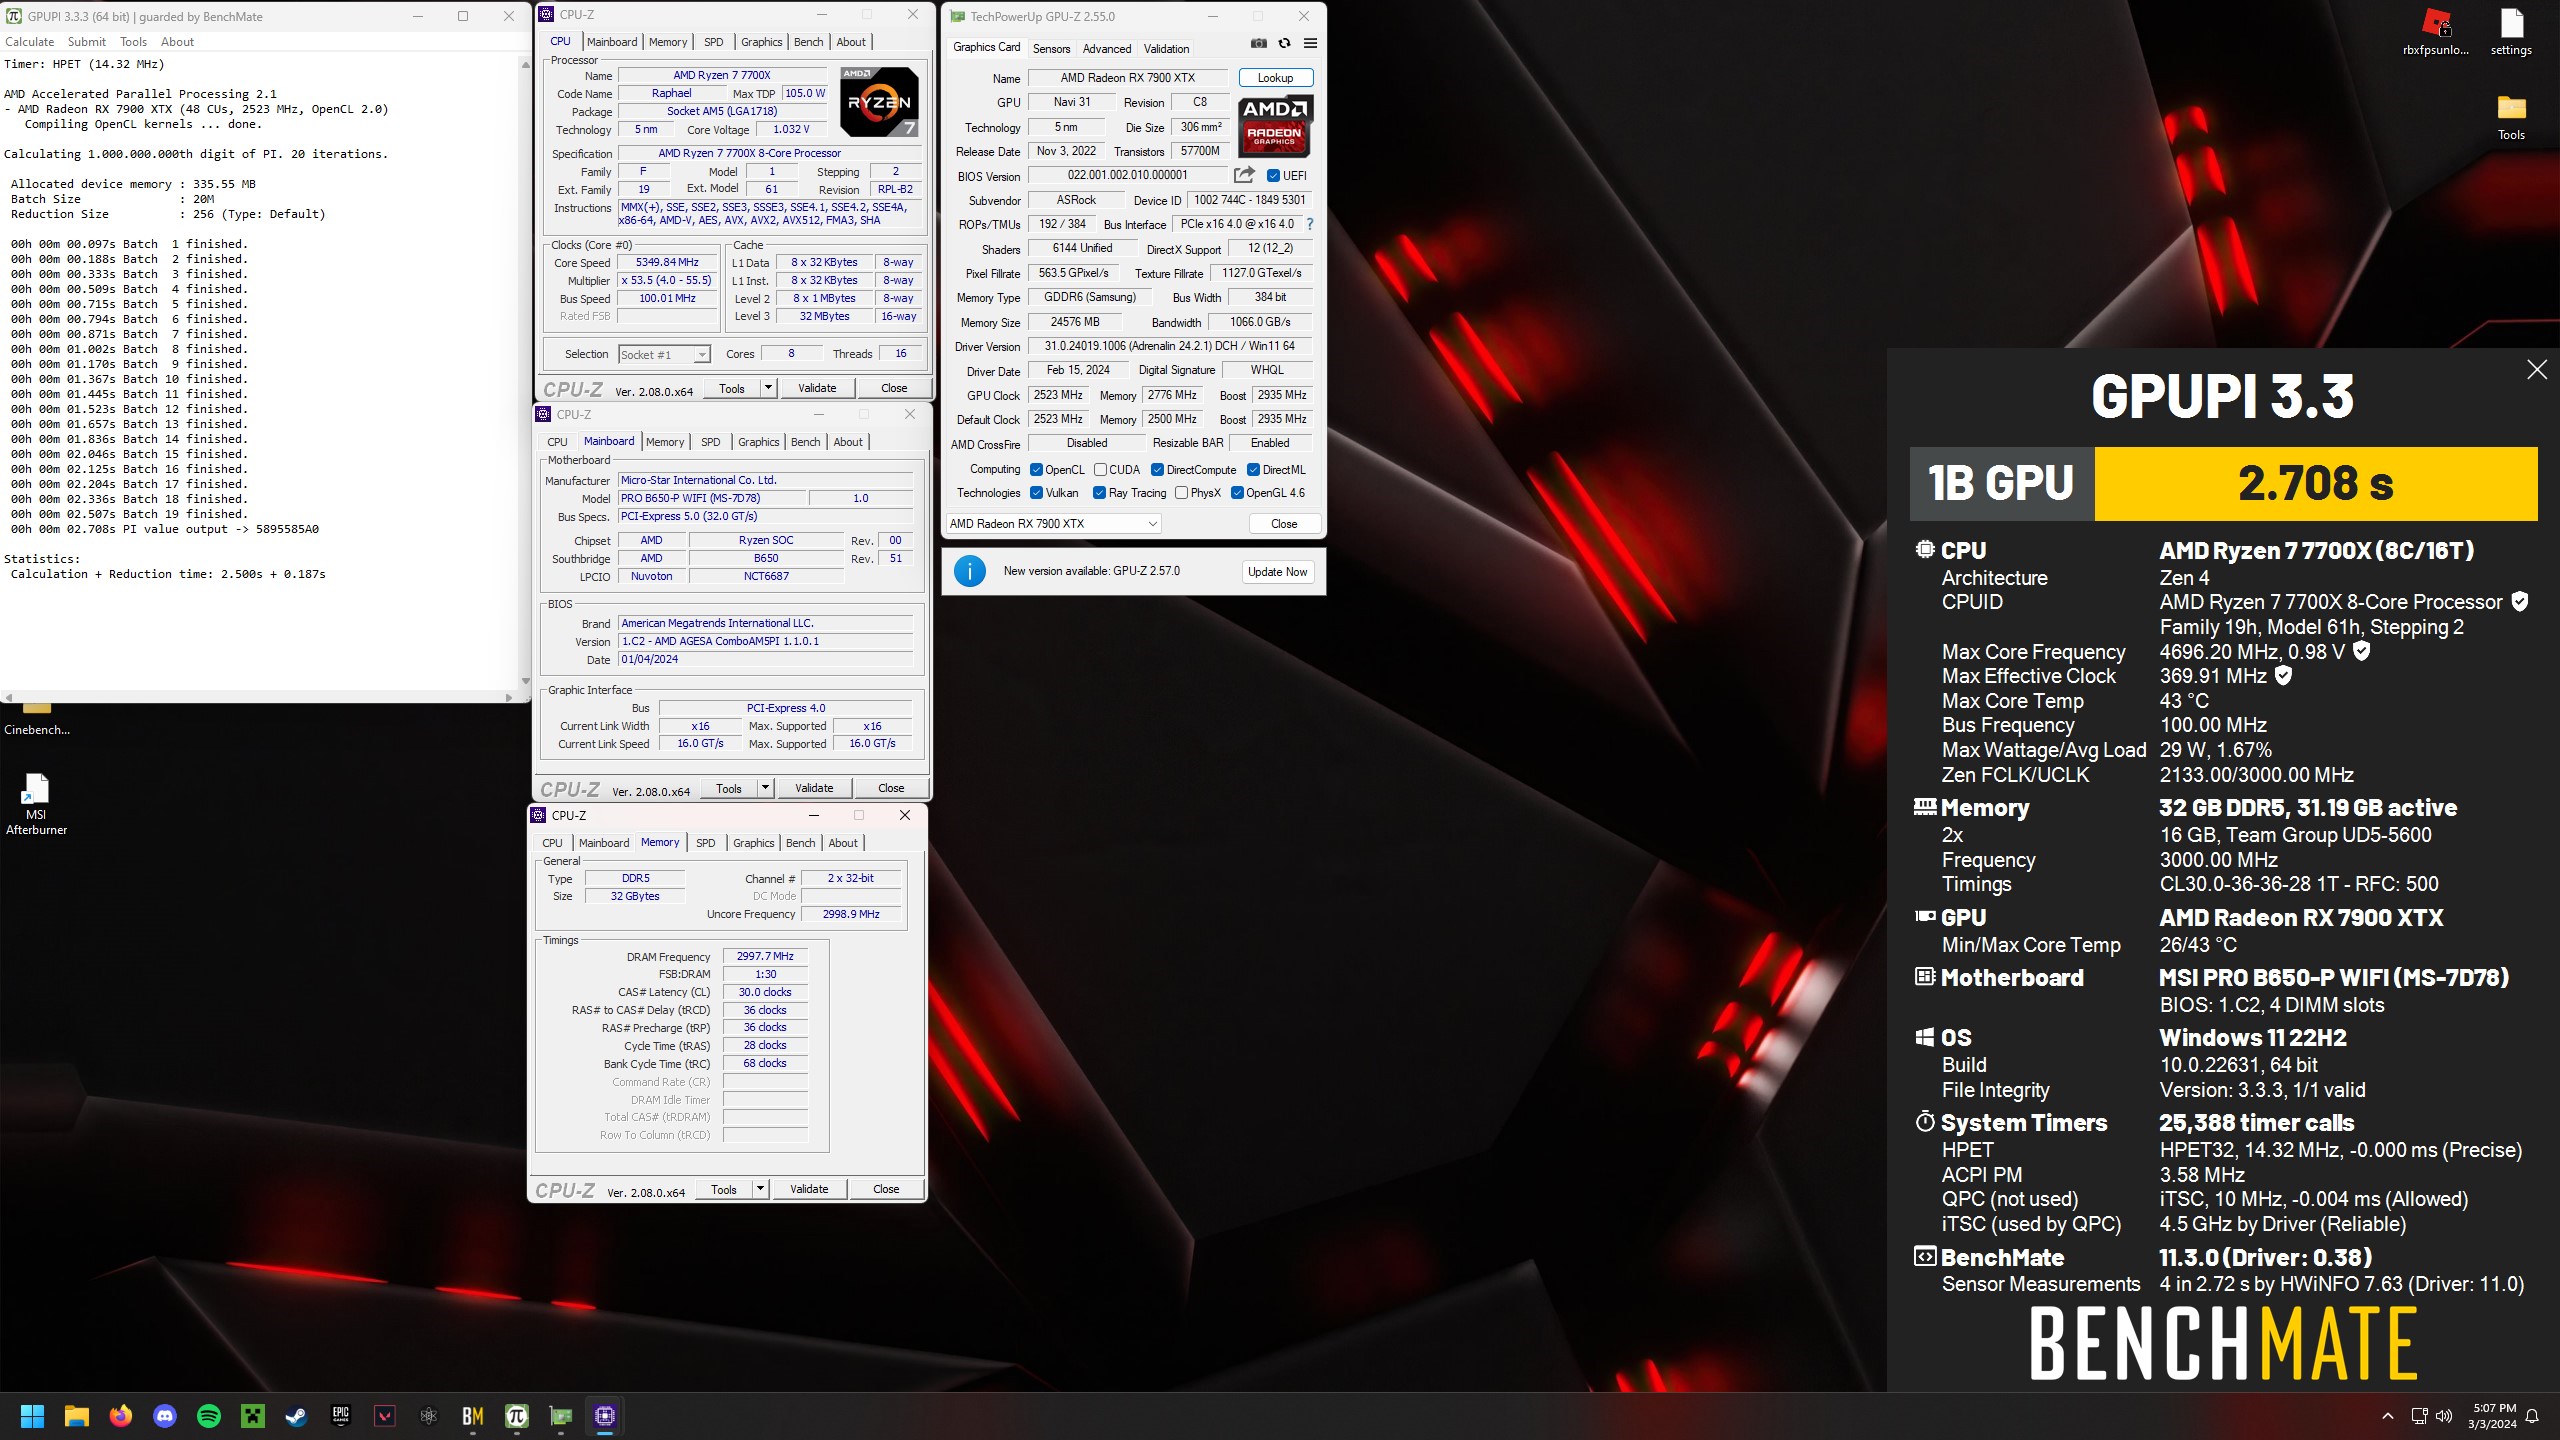Open Tools dropdown arrow in Mainboard CPU-Z window
This screenshot has width=2560, height=1440.
(x=765, y=788)
